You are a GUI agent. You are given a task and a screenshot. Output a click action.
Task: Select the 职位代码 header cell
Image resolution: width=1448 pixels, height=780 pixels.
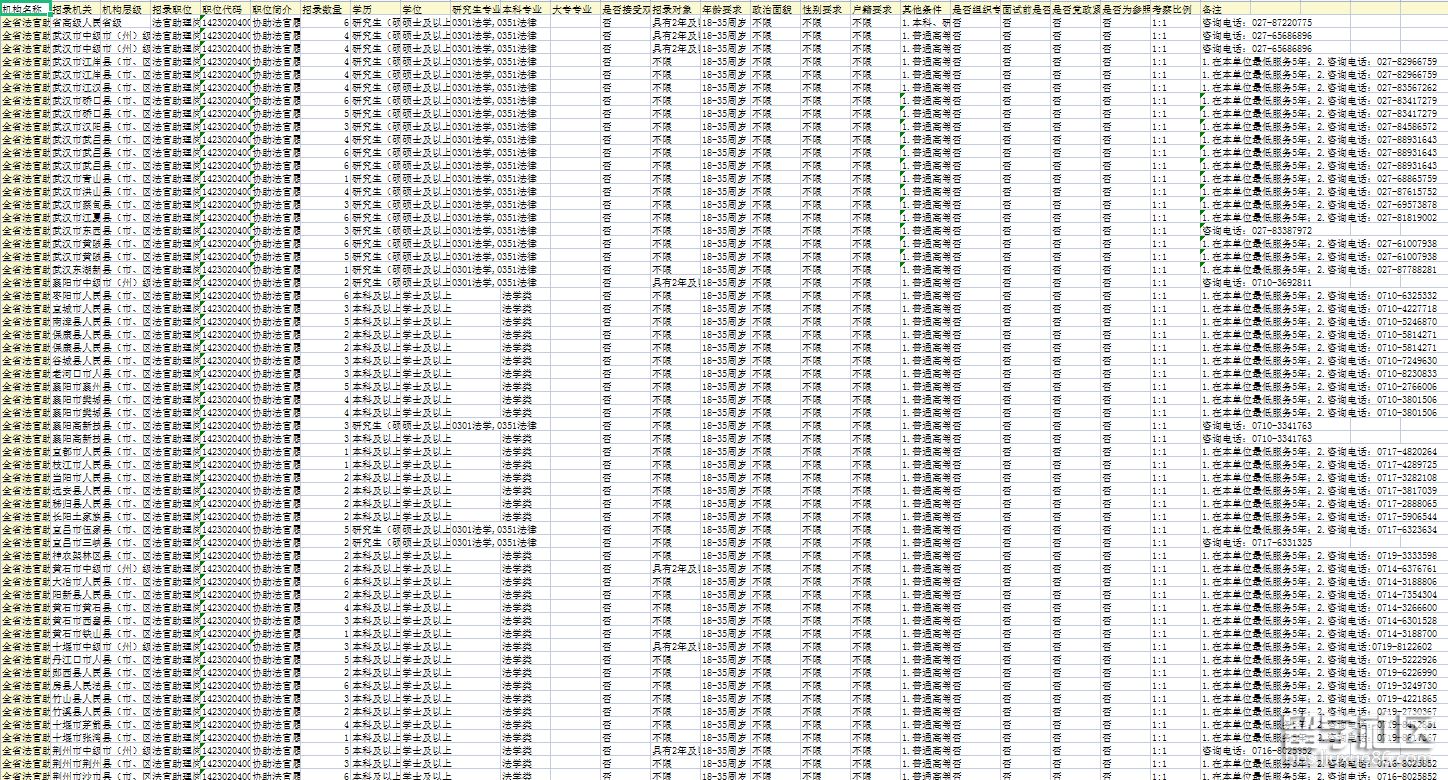coord(225,8)
